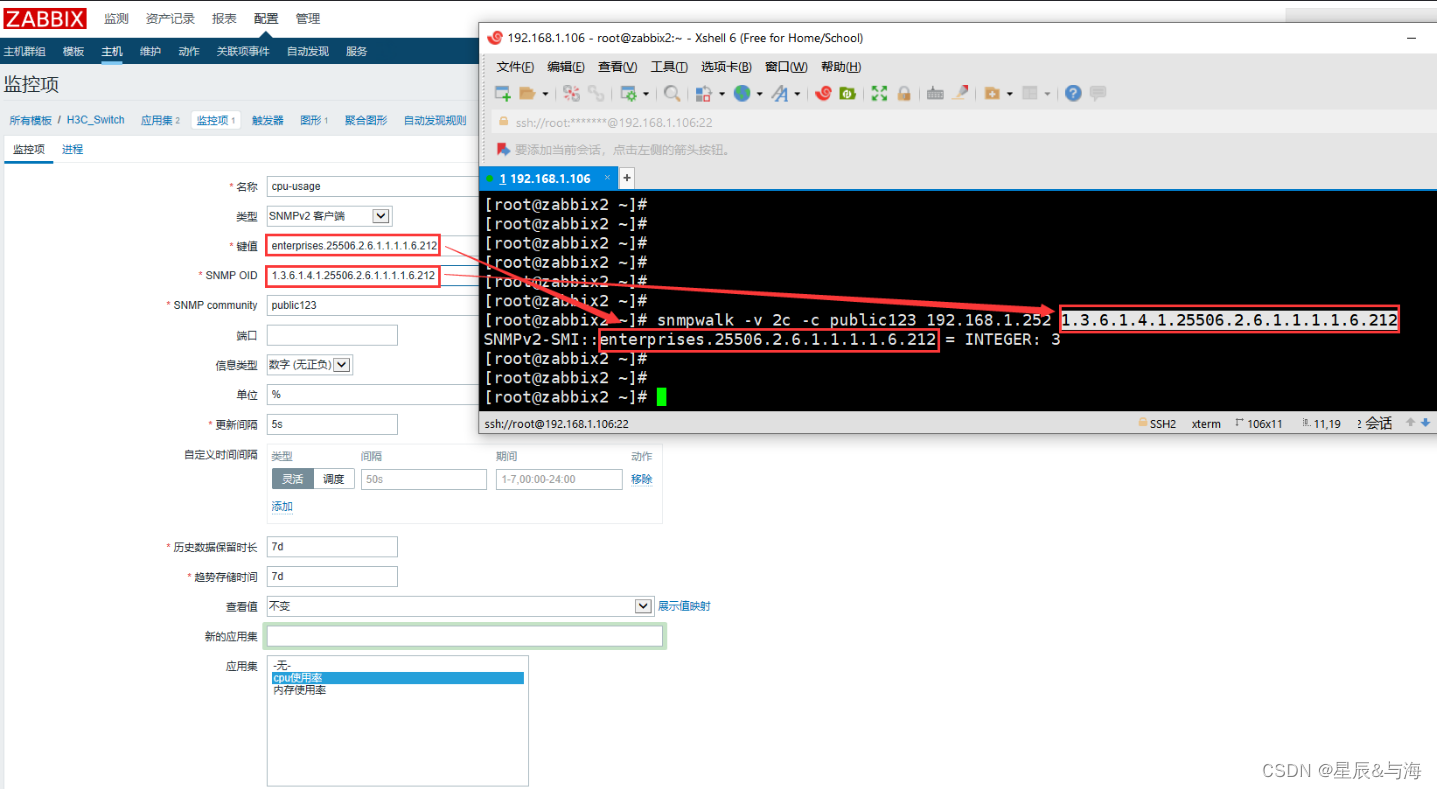Click the keyboard icon in Xshell toolbar

click(936, 93)
